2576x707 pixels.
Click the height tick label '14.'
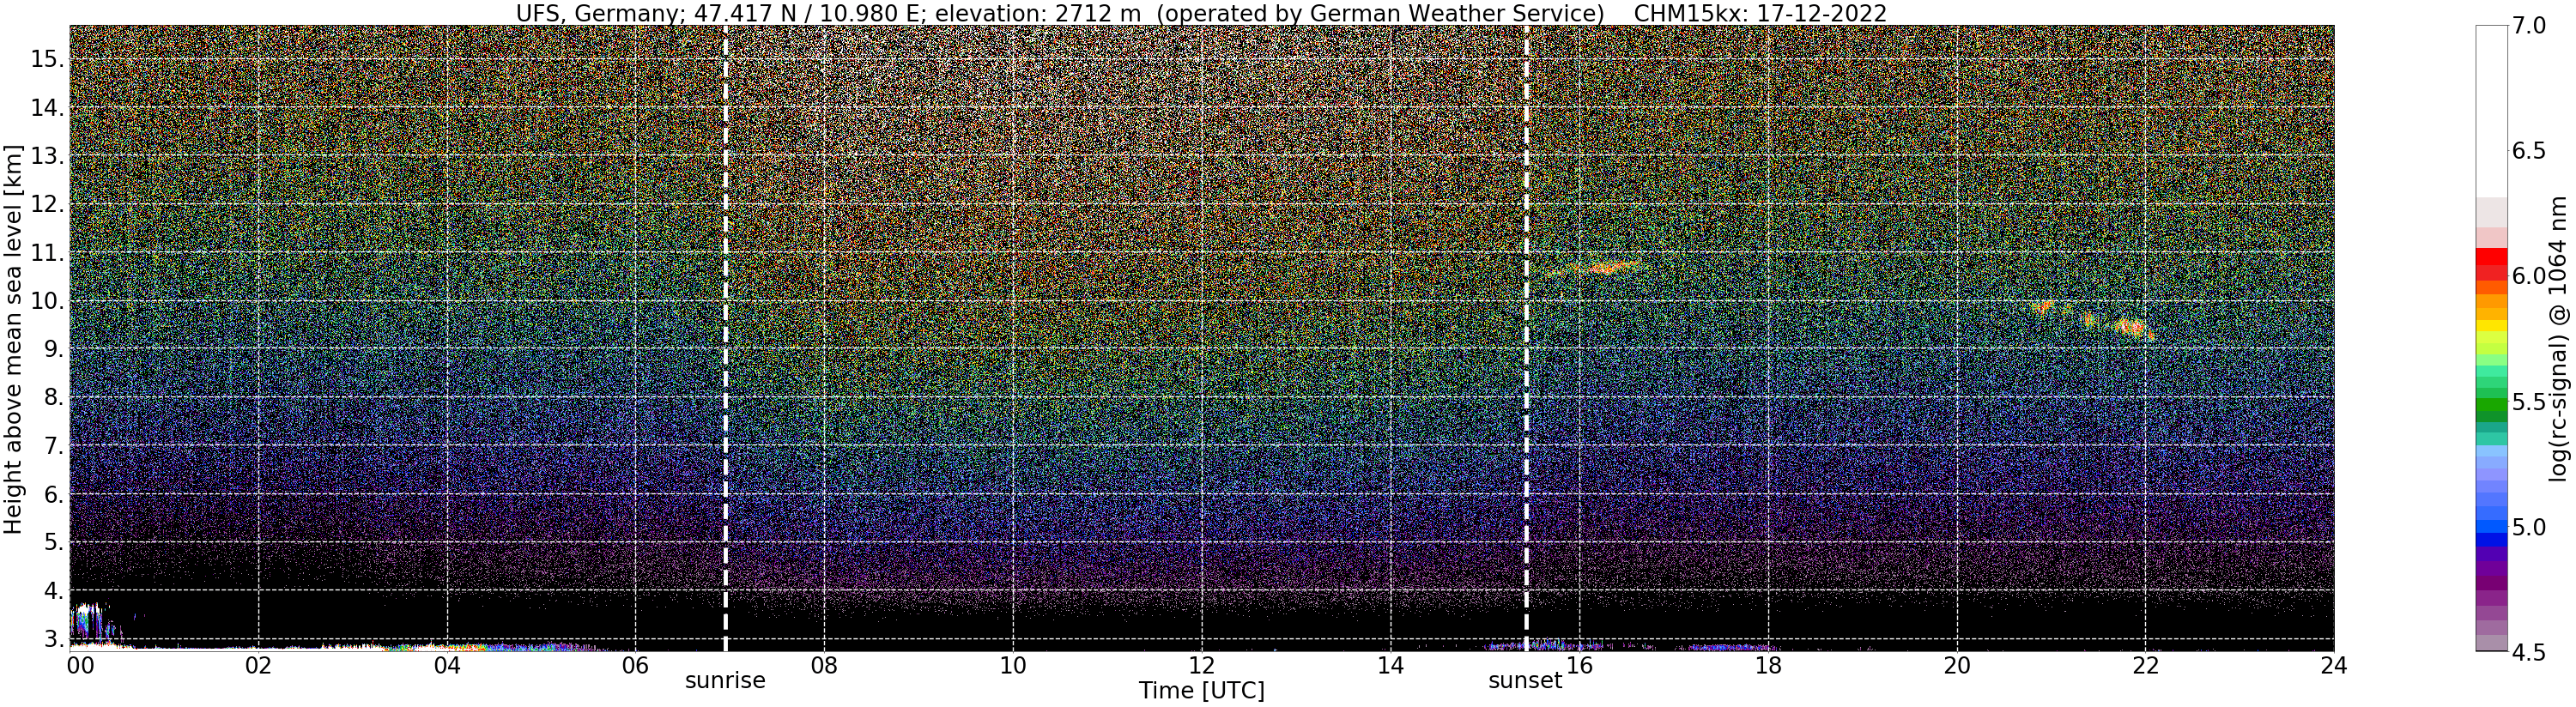coord(47,108)
